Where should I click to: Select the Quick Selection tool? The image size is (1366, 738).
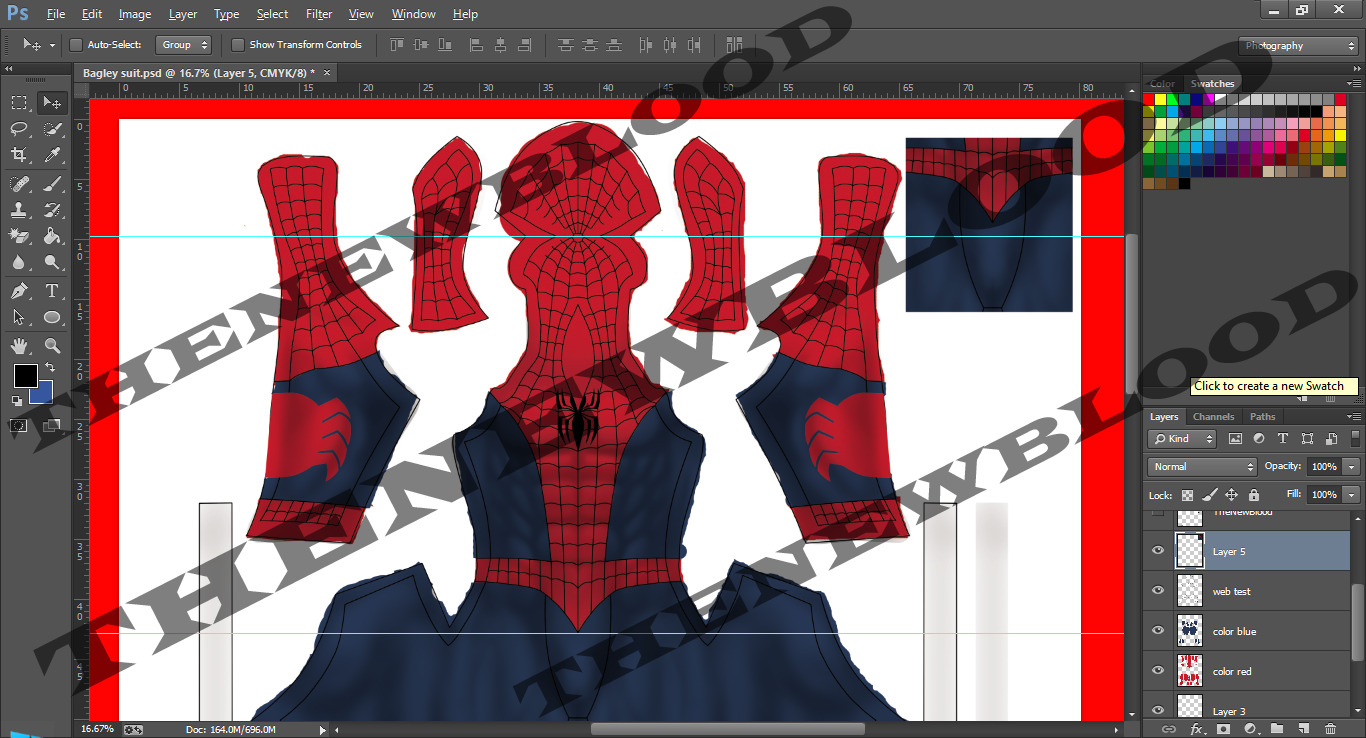pyautogui.click(x=52, y=128)
